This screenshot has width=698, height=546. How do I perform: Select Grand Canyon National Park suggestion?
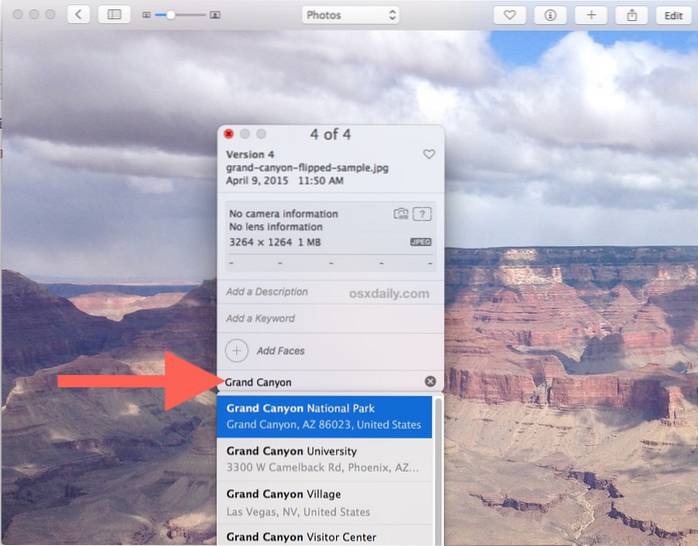(324, 417)
